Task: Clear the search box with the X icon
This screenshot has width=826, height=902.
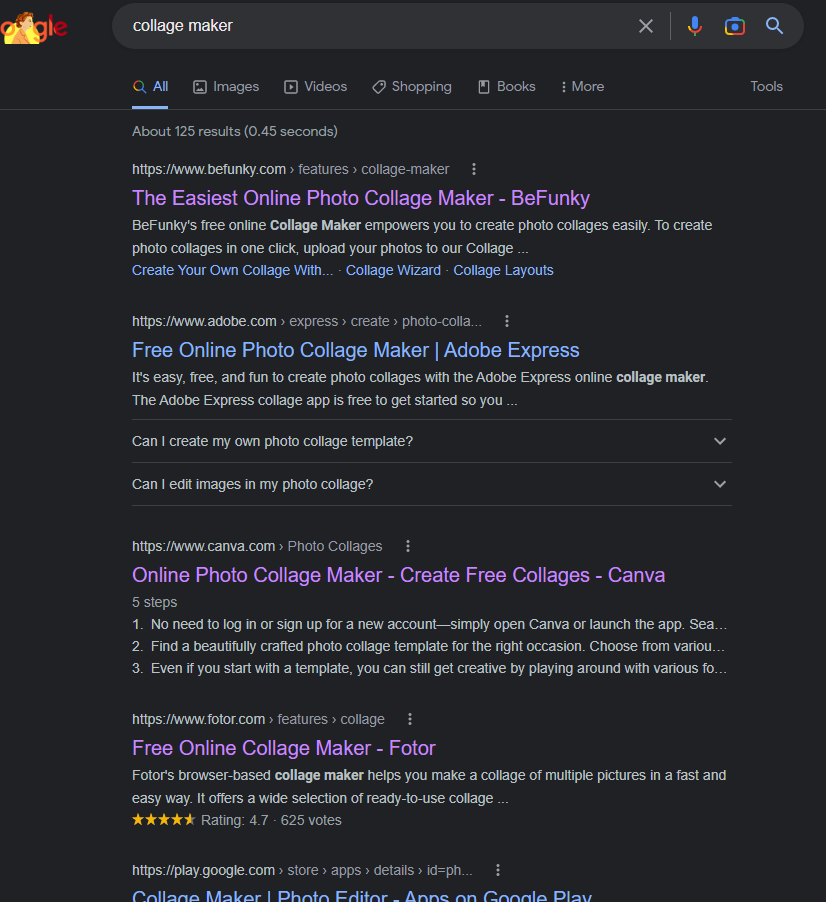Action: point(645,26)
